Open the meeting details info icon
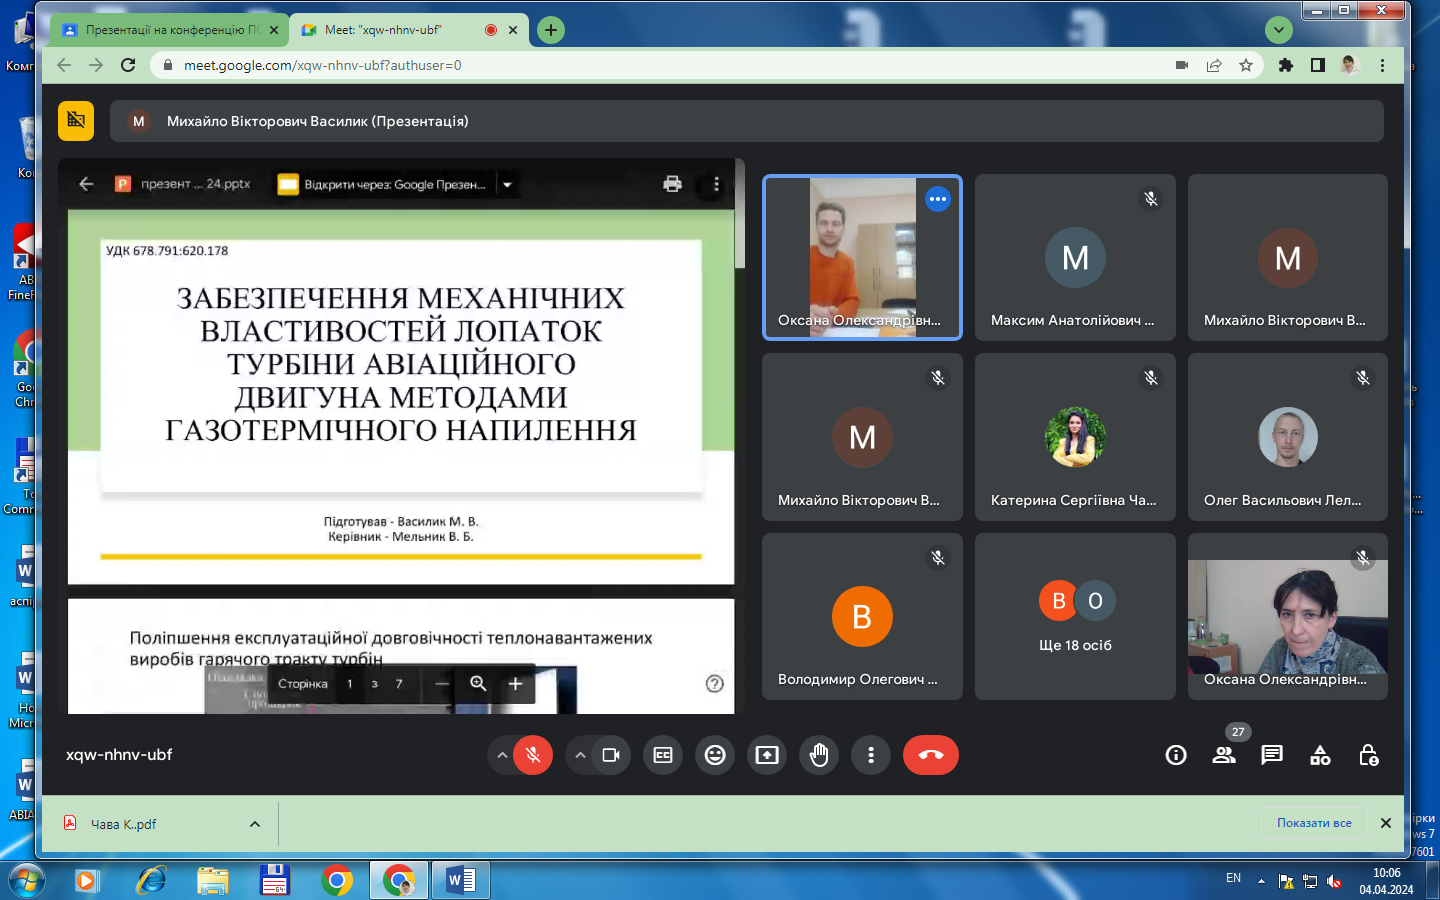This screenshot has width=1440, height=900. (x=1176, y=755)
